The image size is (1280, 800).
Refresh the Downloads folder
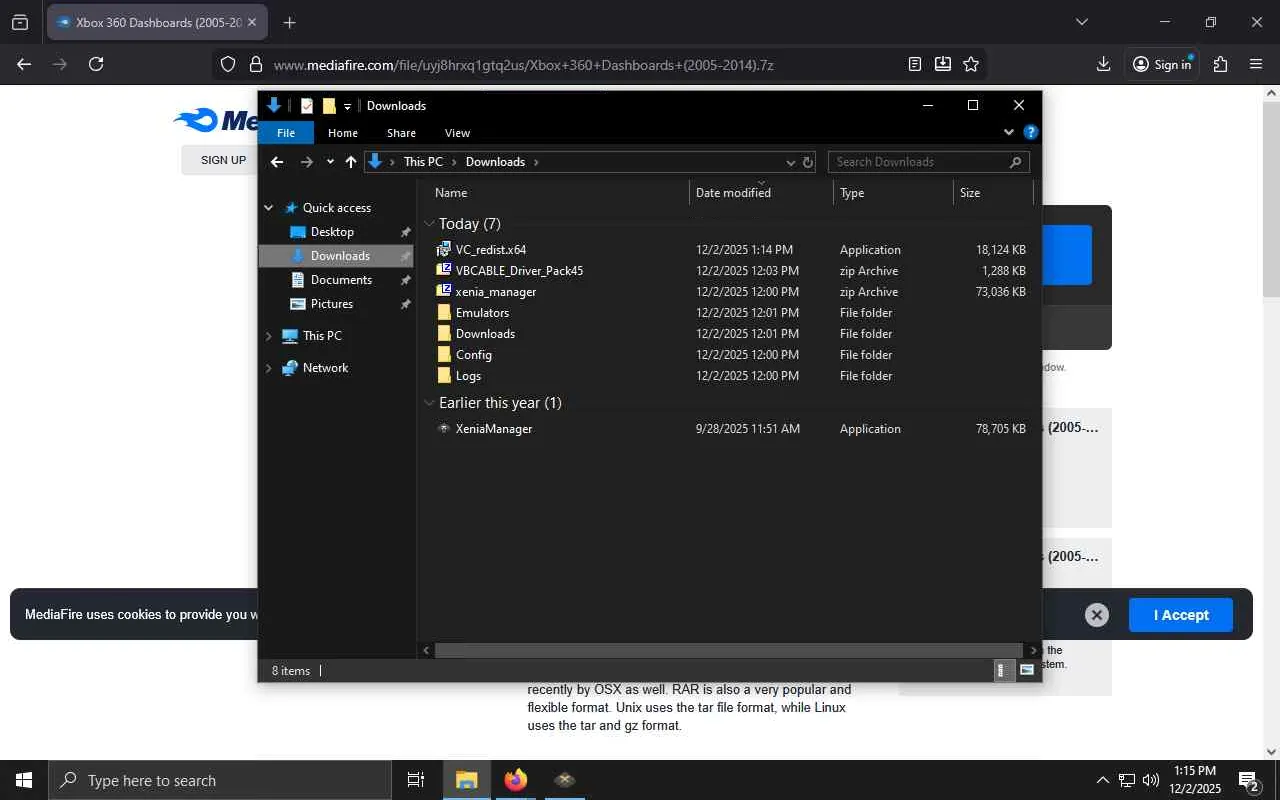click(807, 162)
